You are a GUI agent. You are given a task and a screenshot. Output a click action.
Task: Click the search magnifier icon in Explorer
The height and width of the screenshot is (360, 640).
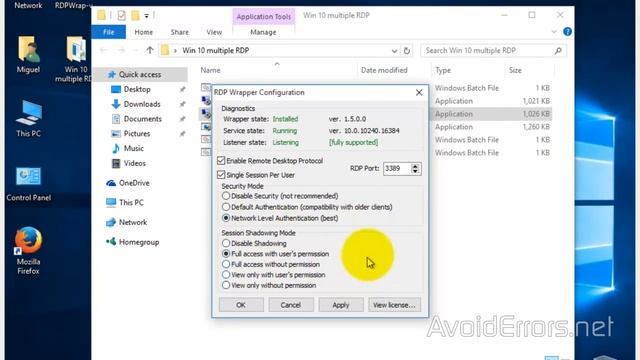click(x=558, y=51)
